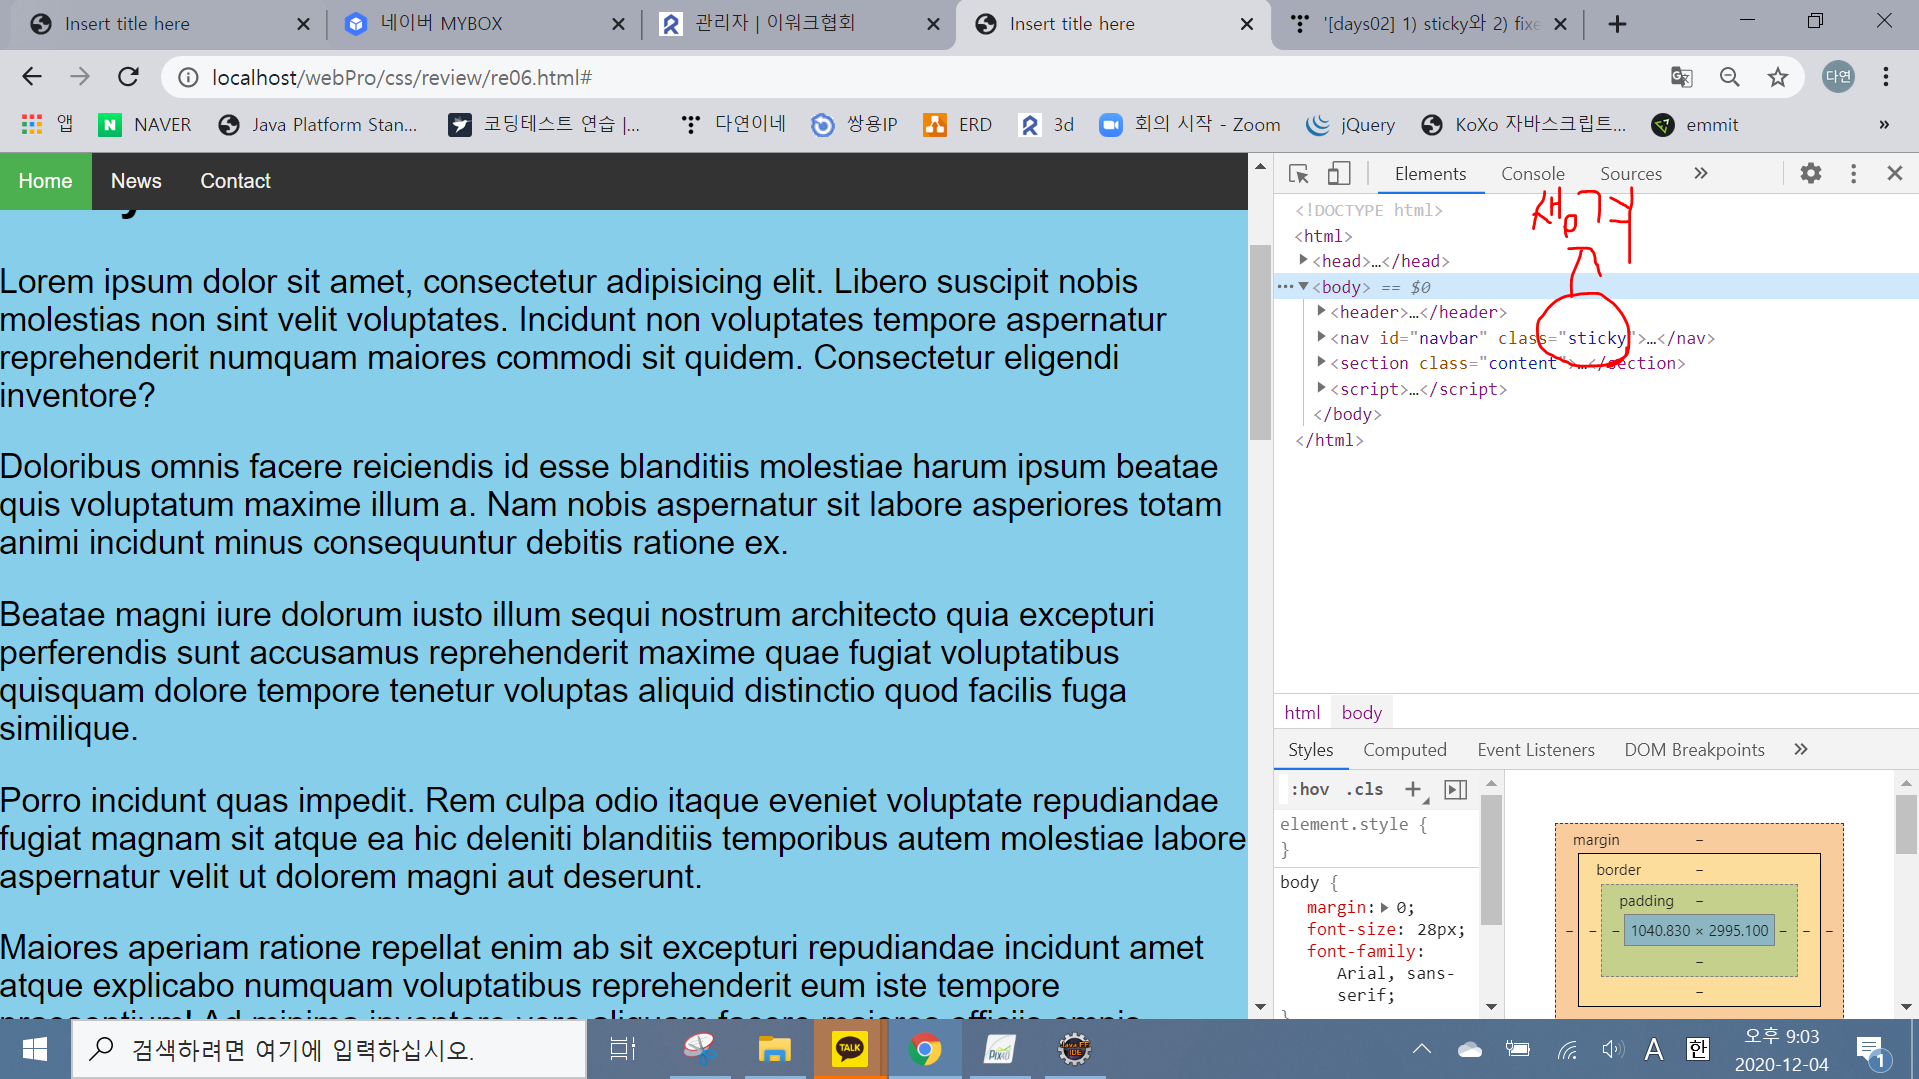Collapse the body element node
This screenshot has height=1079, width=1919.
[1303, 286]
